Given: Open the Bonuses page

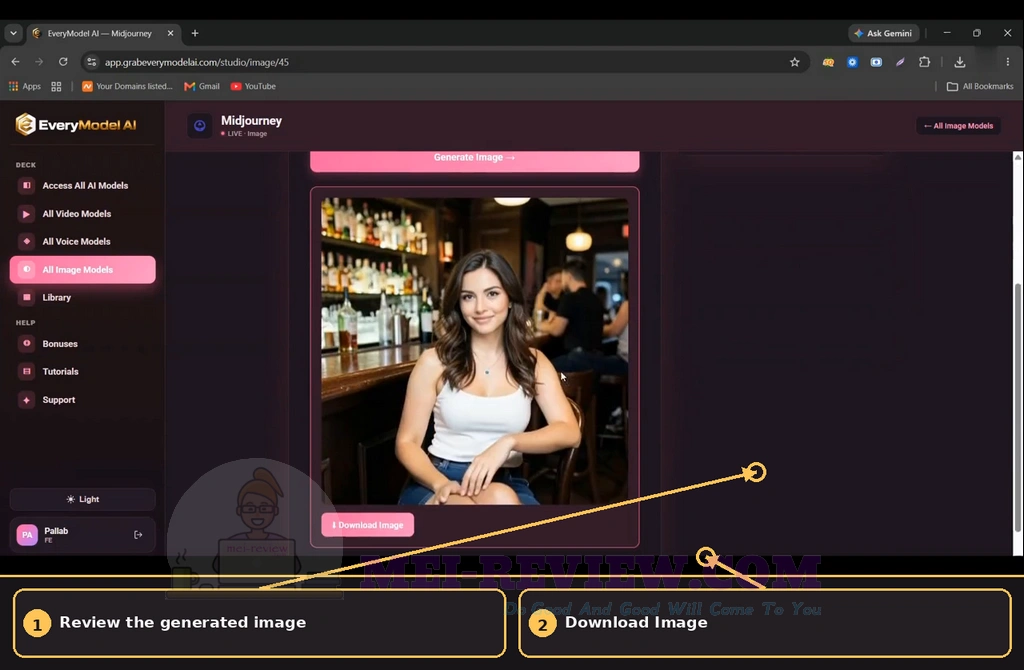Looking at the screenshot, I should [x=82, y=343].
